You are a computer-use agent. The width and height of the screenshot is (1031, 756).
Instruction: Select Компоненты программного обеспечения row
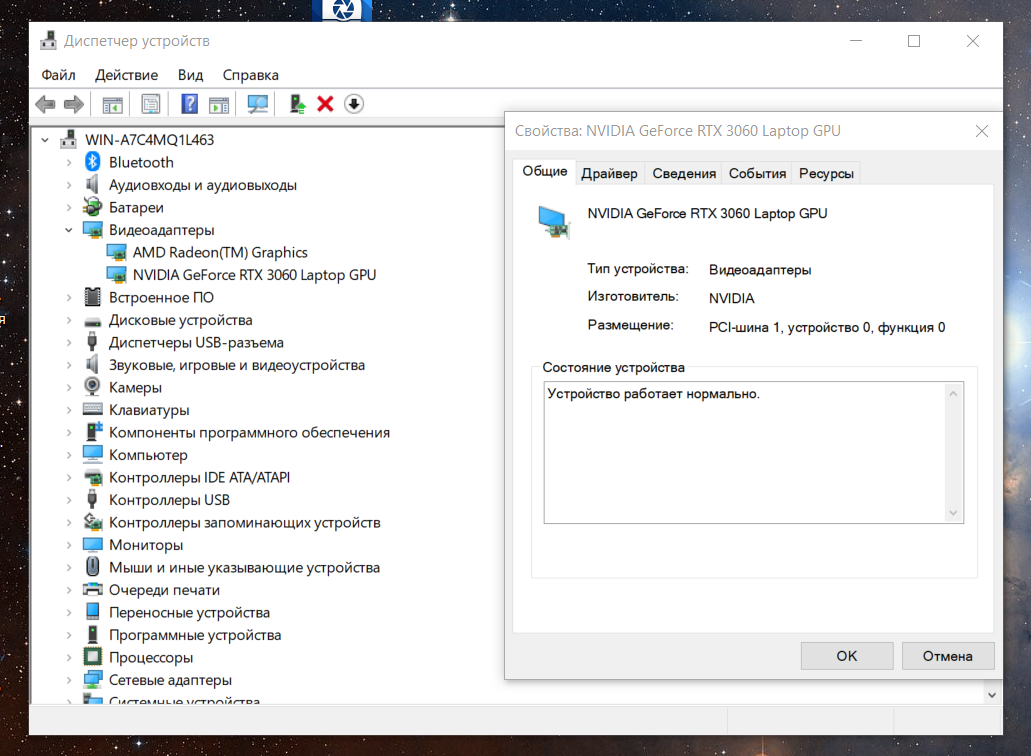[x=249, y=433]
